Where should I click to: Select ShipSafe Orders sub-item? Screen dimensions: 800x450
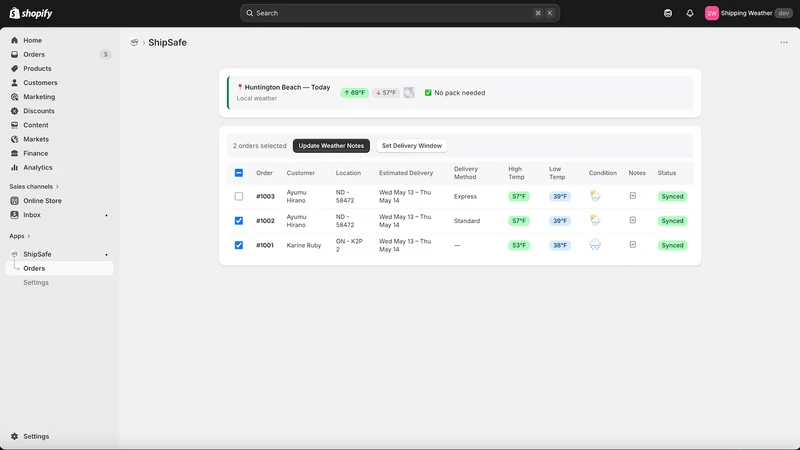click(59, 268)
